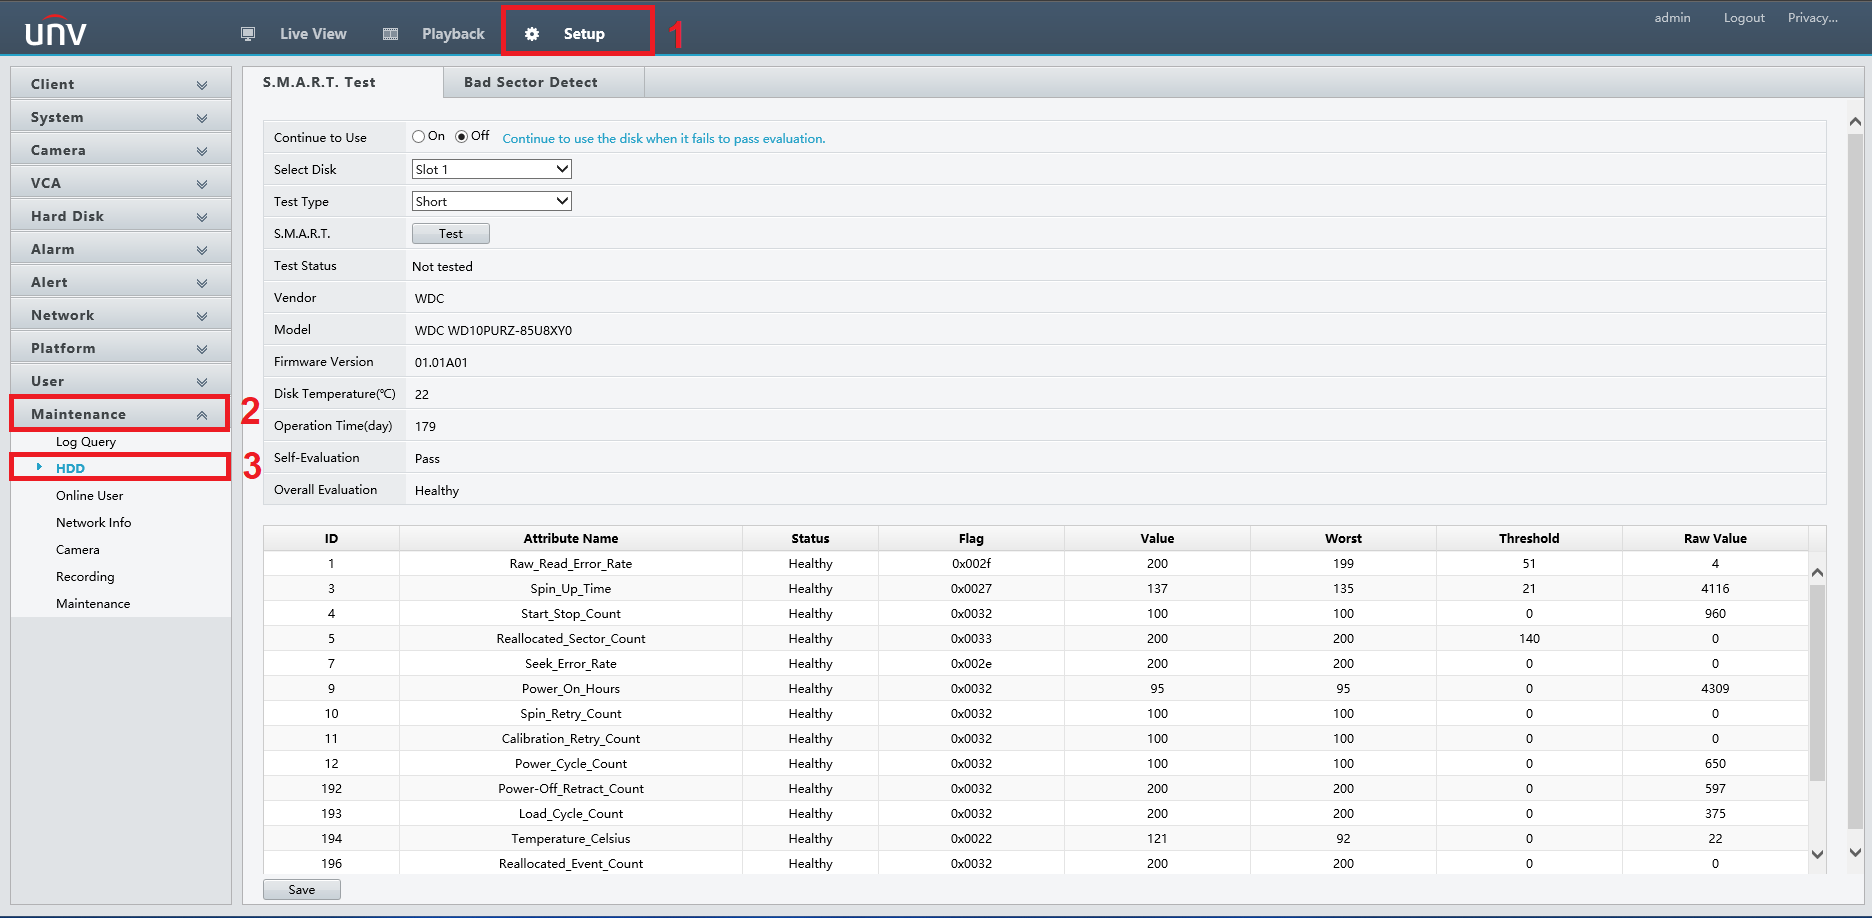The width and height of the screenshot is (1872, 918).
Task: Open the Log Query menu item
Action: click(x=86, y=441)
